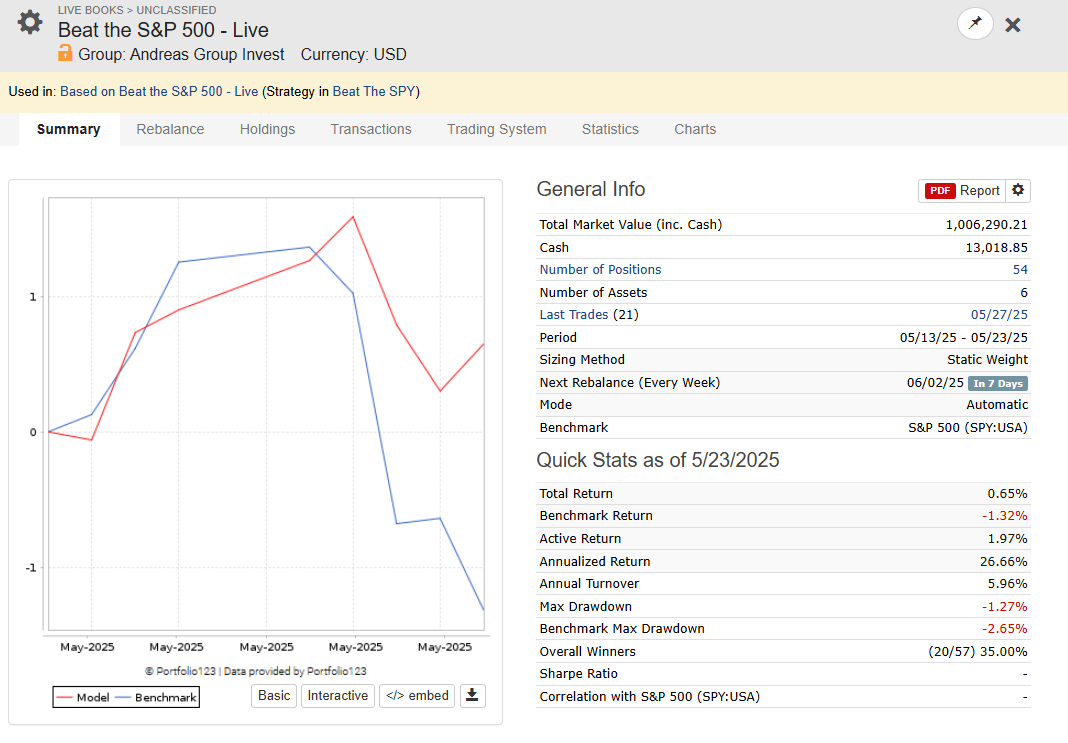Open the gear settings icon beside title
Image resolution: width=1068 pixels, height=743 pixels.
tap(30, 22)
